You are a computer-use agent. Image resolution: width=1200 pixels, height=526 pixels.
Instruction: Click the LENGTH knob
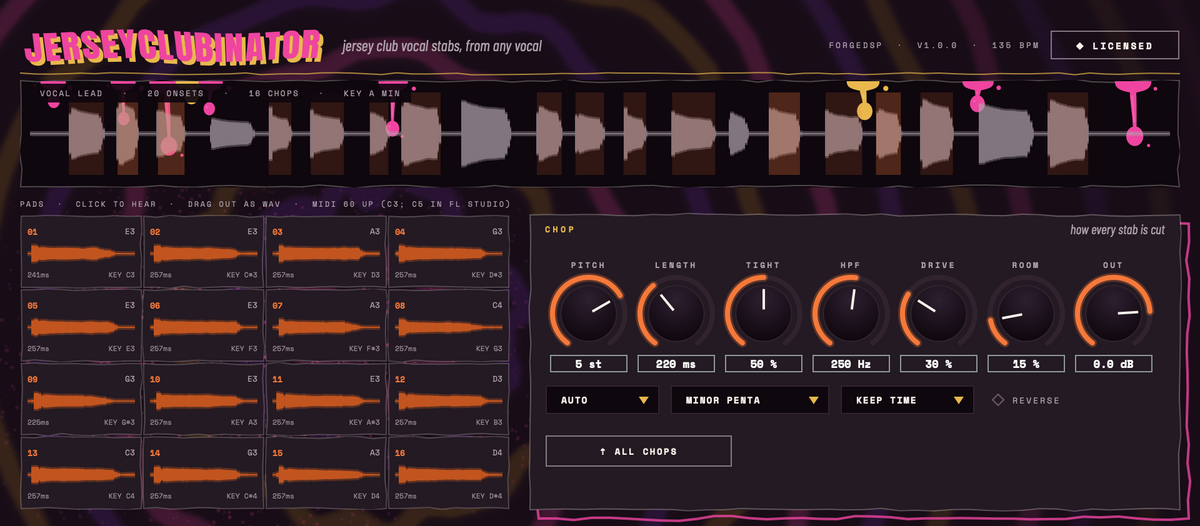tap(676, 311)
